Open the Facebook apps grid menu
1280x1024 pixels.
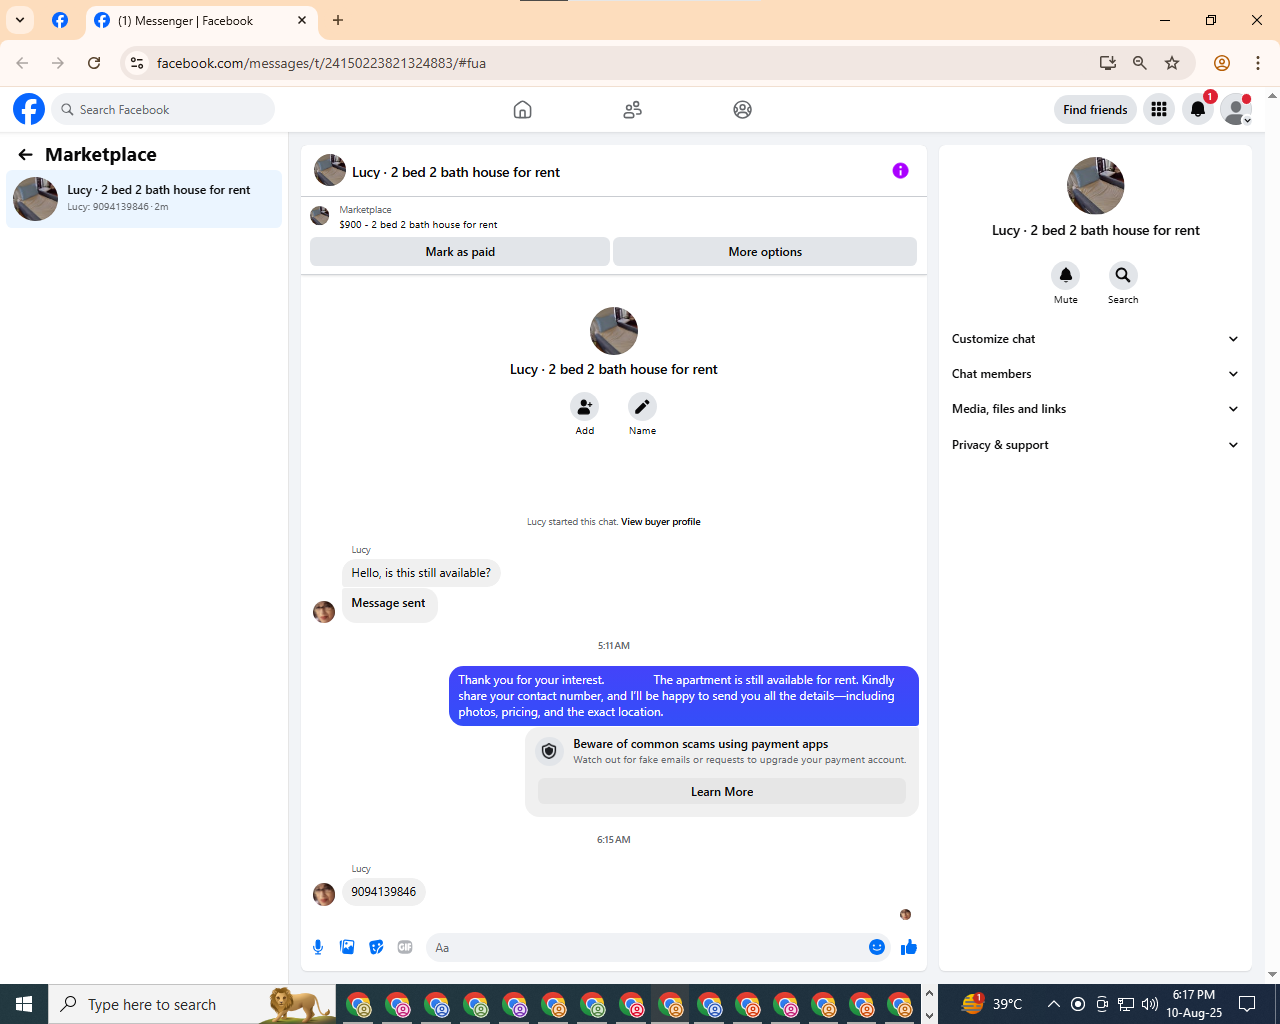1159,110
